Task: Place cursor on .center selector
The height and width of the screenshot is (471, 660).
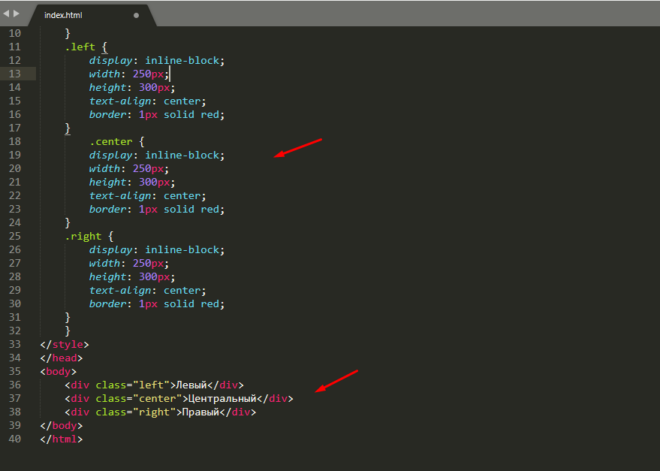Action: (x=111, y=142)
